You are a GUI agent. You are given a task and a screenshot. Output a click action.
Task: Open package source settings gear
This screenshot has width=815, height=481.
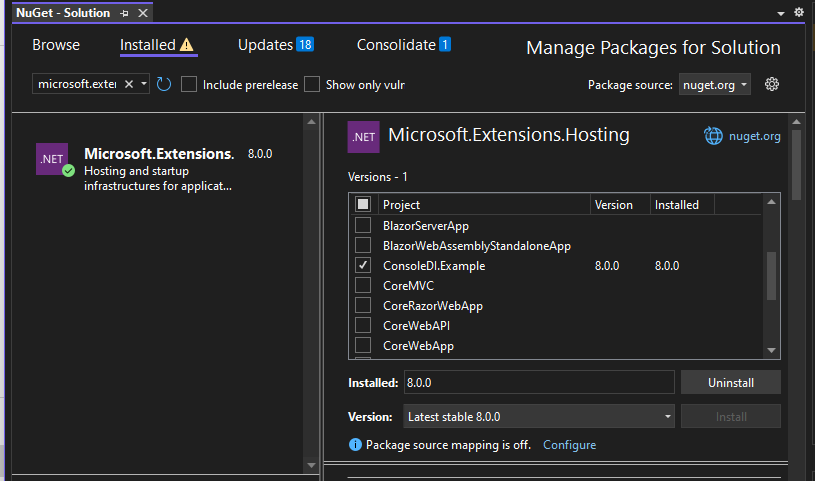[772, 85]
